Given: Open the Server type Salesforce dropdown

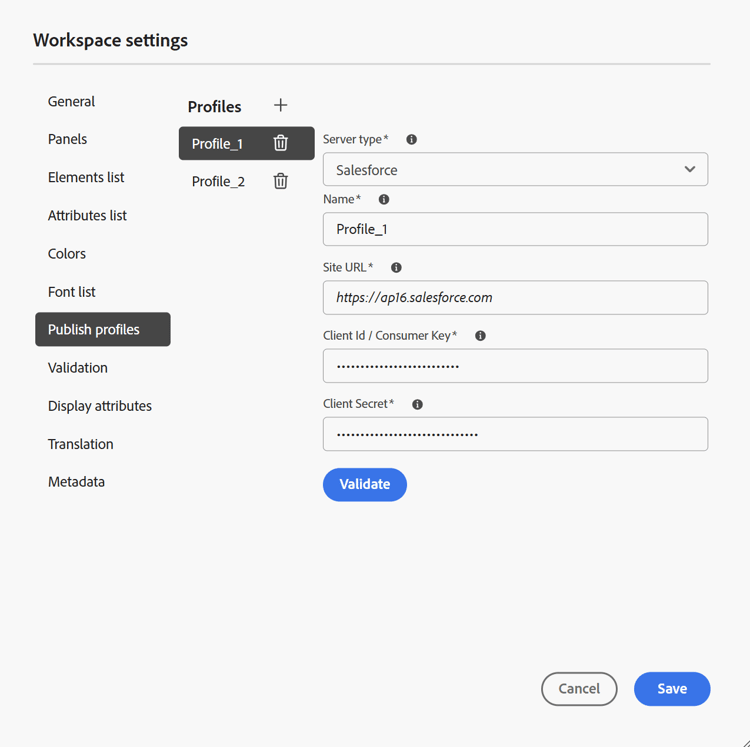Looking at the screenshot, I should pyautogui.click(x=515, y=169).
